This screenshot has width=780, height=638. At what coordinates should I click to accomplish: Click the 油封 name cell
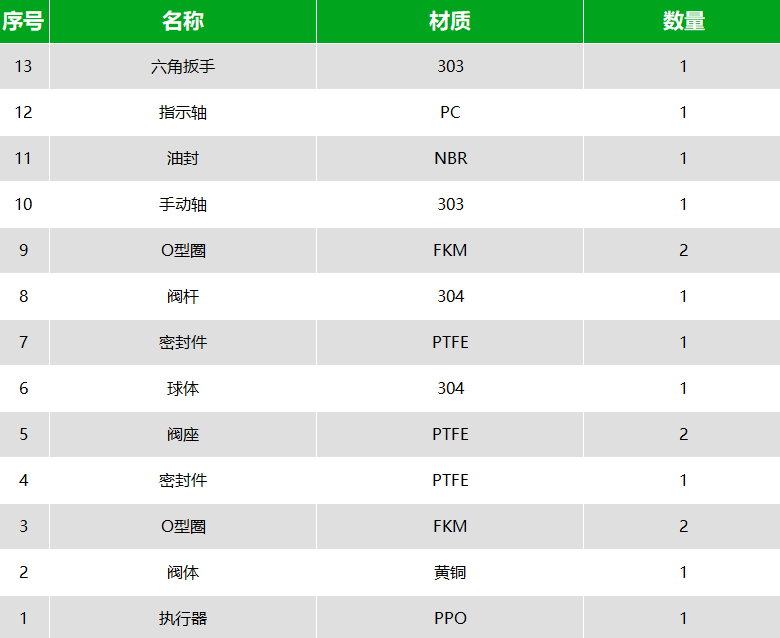coord(183,158)
